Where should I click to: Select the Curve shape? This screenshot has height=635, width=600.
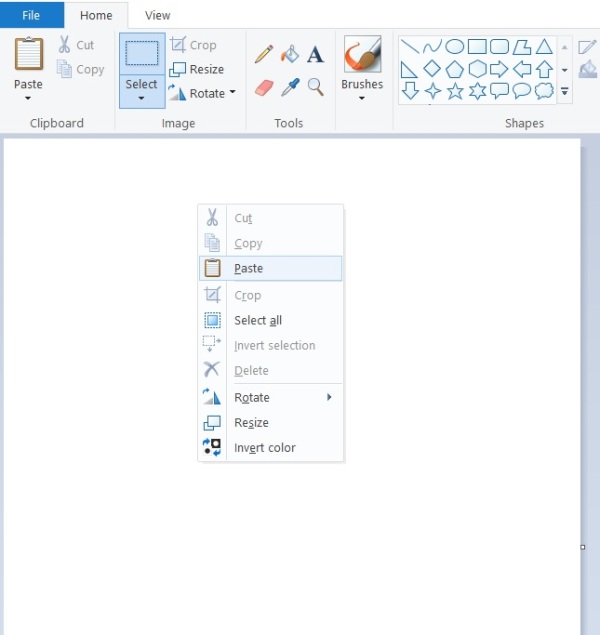coord(432,47)
